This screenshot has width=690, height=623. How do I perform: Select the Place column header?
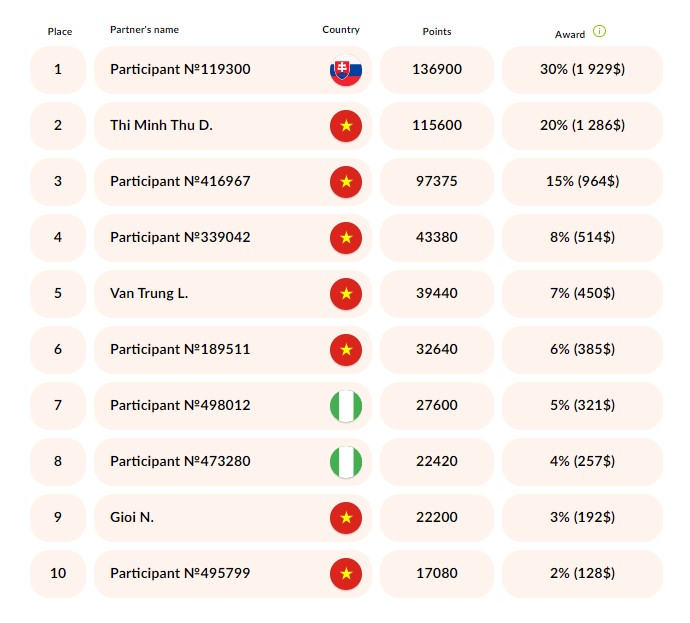(x=60, y=32)
